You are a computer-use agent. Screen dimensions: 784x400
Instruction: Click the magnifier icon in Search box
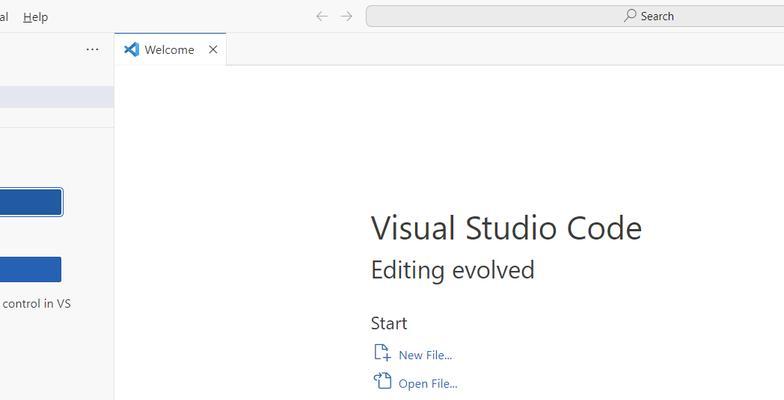click(x=630, y=16)
